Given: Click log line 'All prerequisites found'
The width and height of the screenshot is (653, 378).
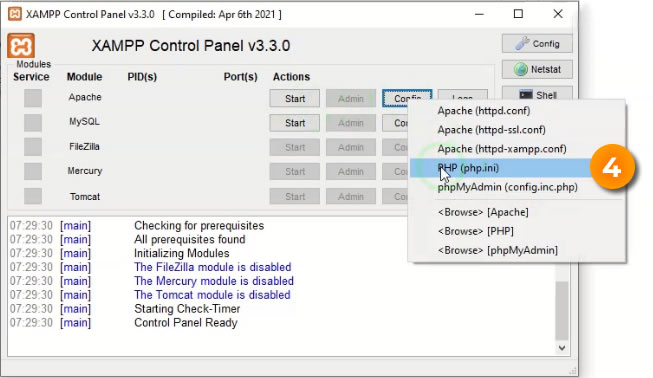Looking at the screenshot, I should pyautogui.click(x=189, y=239).
